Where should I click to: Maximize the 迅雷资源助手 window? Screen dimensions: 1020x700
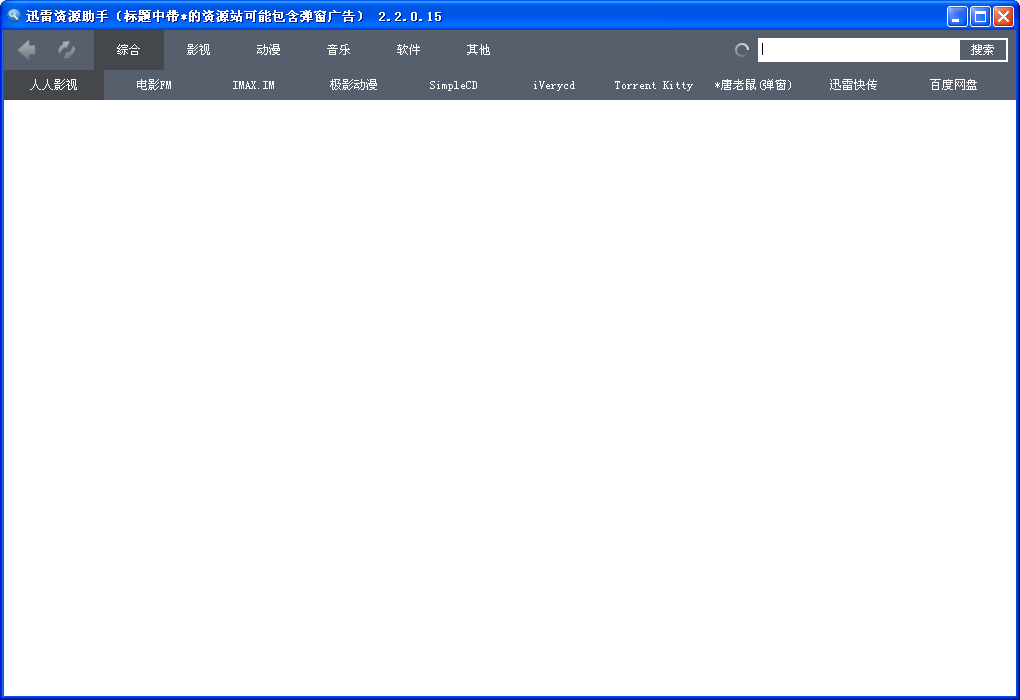980,16
